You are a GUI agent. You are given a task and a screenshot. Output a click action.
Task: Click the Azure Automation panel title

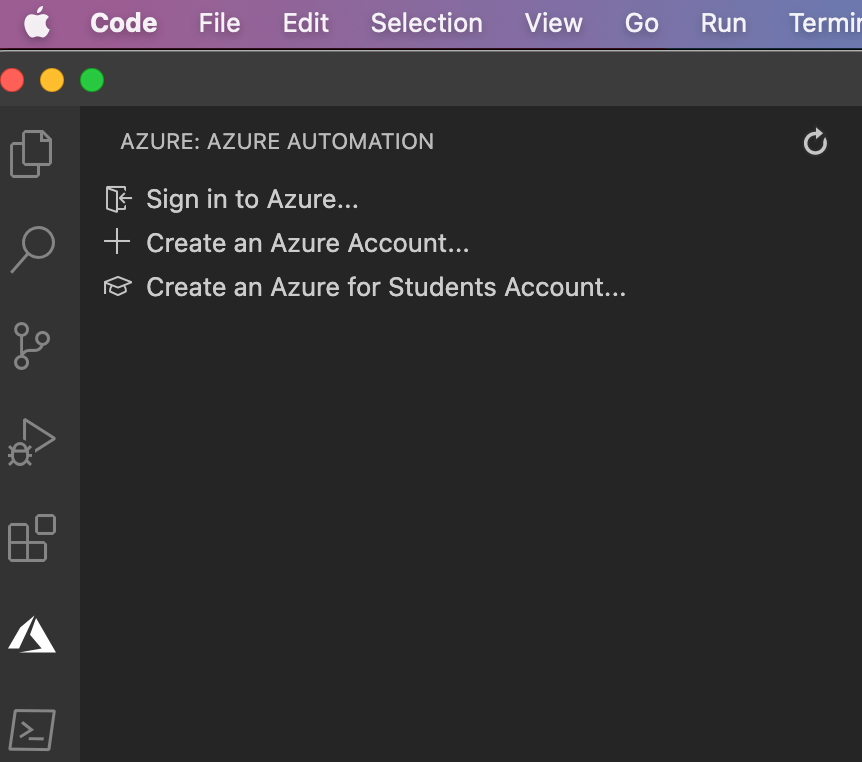(277, 142)
